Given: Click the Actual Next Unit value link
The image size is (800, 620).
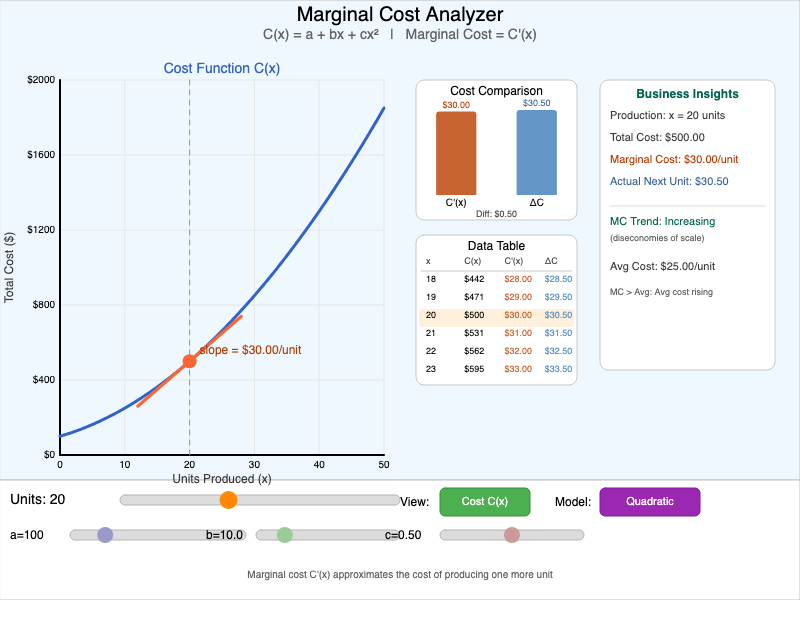Looking at the screenshot, I should [x=668, y=182].
